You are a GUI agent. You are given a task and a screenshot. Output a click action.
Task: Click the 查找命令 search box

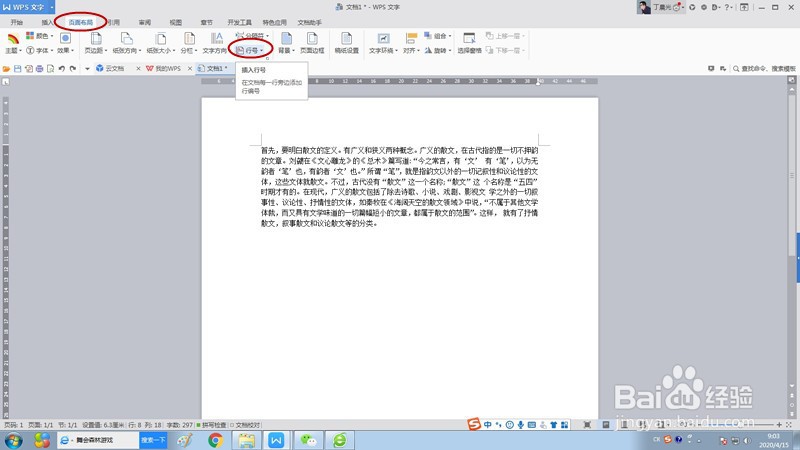pos(764,68)
